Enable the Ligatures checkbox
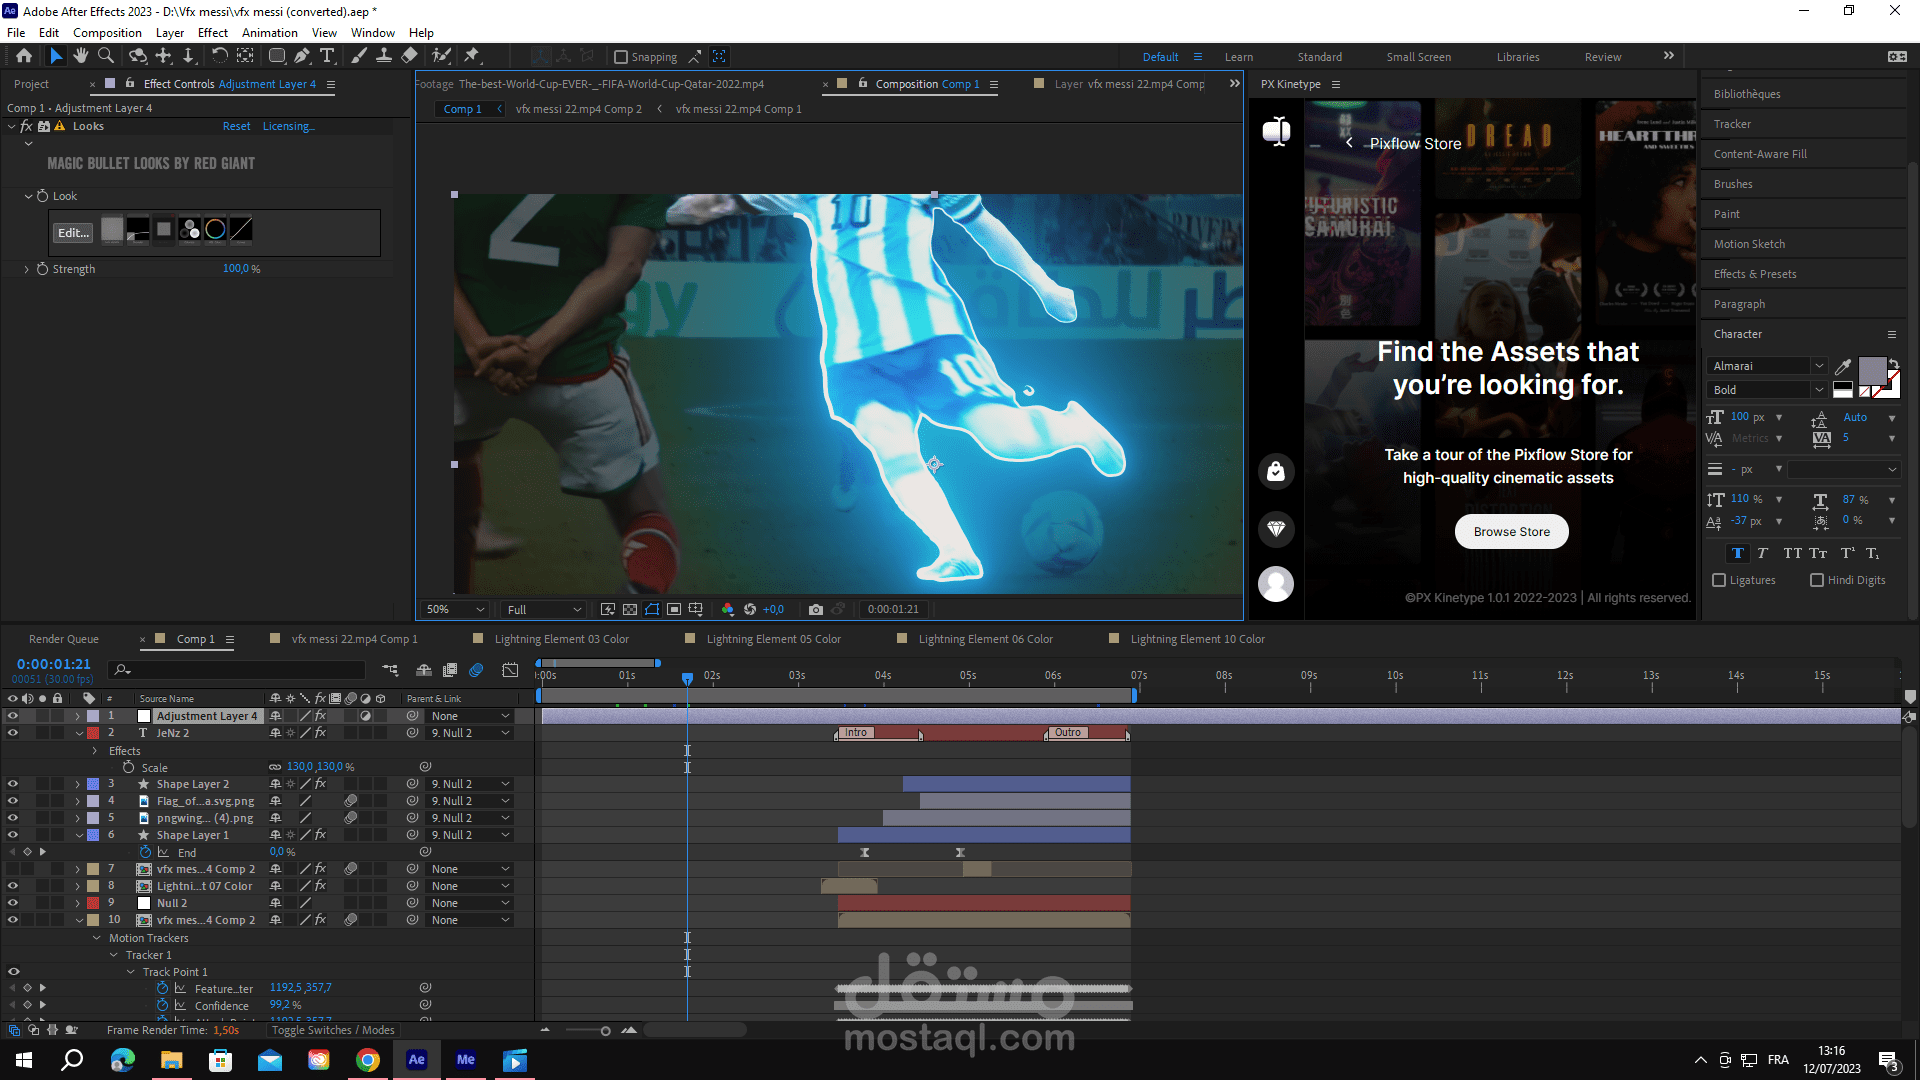The image size is (1920, 1080). 1719,580
